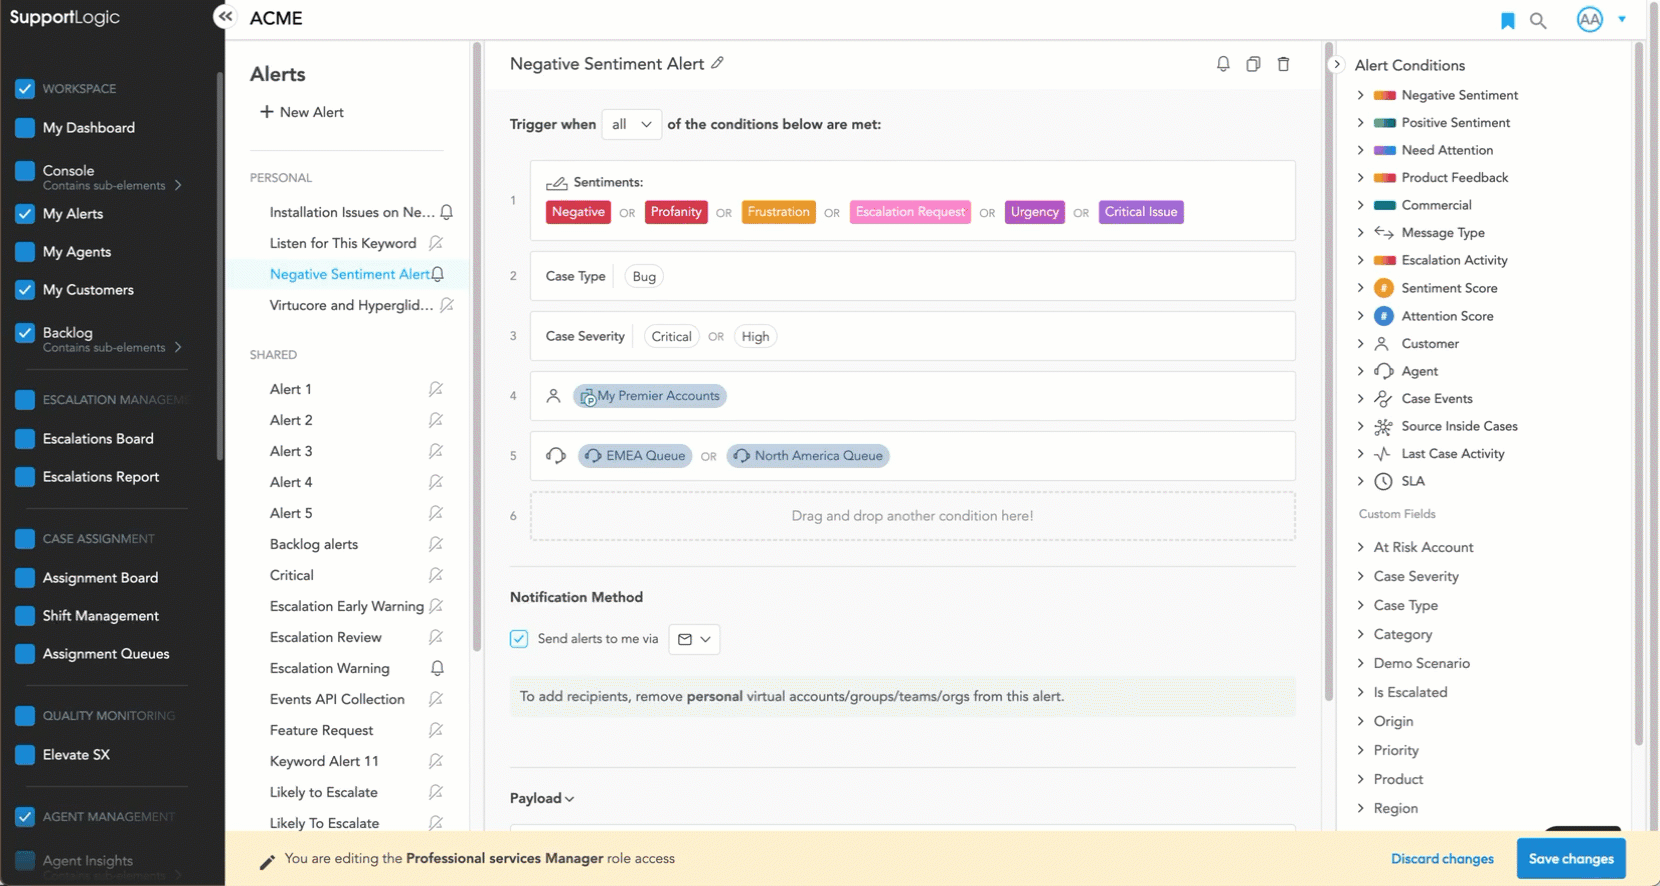This screenshot has height=886, width=1660.
Task: Click Case Events icon in conditions list
Action: tap(1384, 399)
